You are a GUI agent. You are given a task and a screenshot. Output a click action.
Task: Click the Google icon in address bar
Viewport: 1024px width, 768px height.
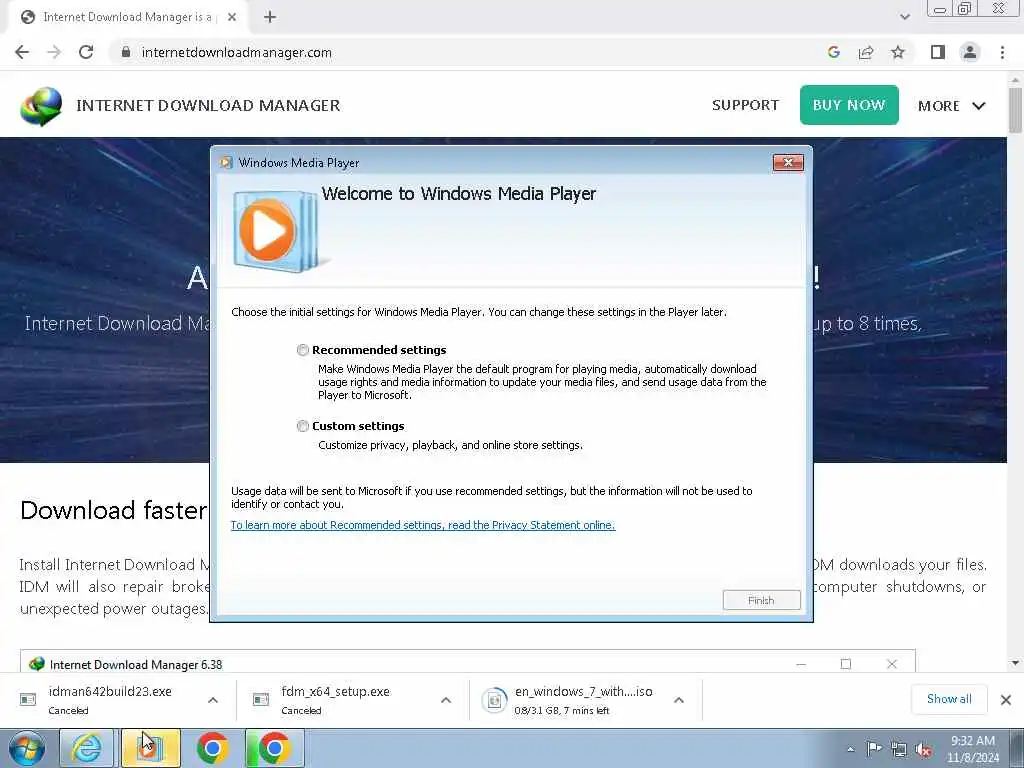click(x=833, y=52)
